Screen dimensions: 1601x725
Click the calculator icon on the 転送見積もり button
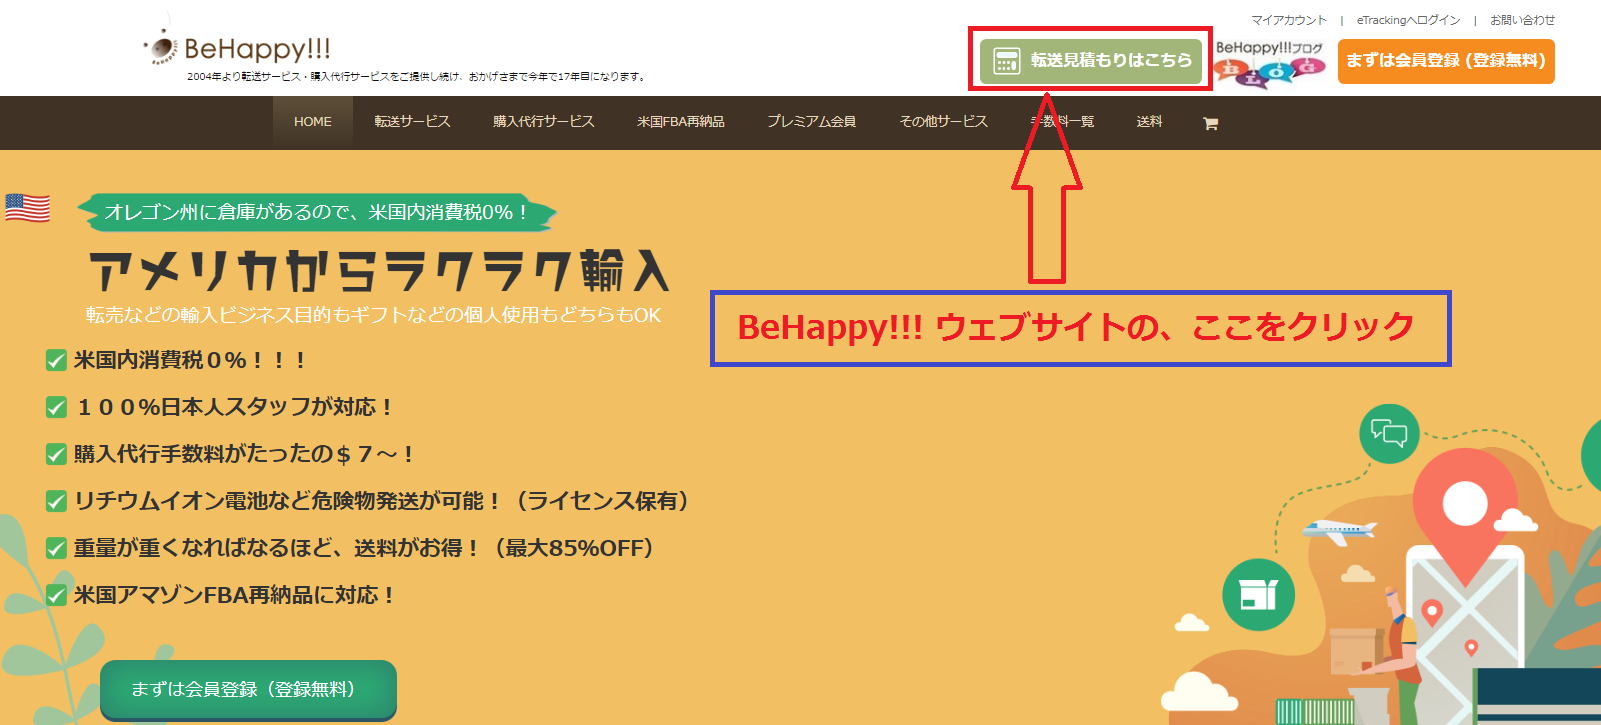(x=1006, y=61)
